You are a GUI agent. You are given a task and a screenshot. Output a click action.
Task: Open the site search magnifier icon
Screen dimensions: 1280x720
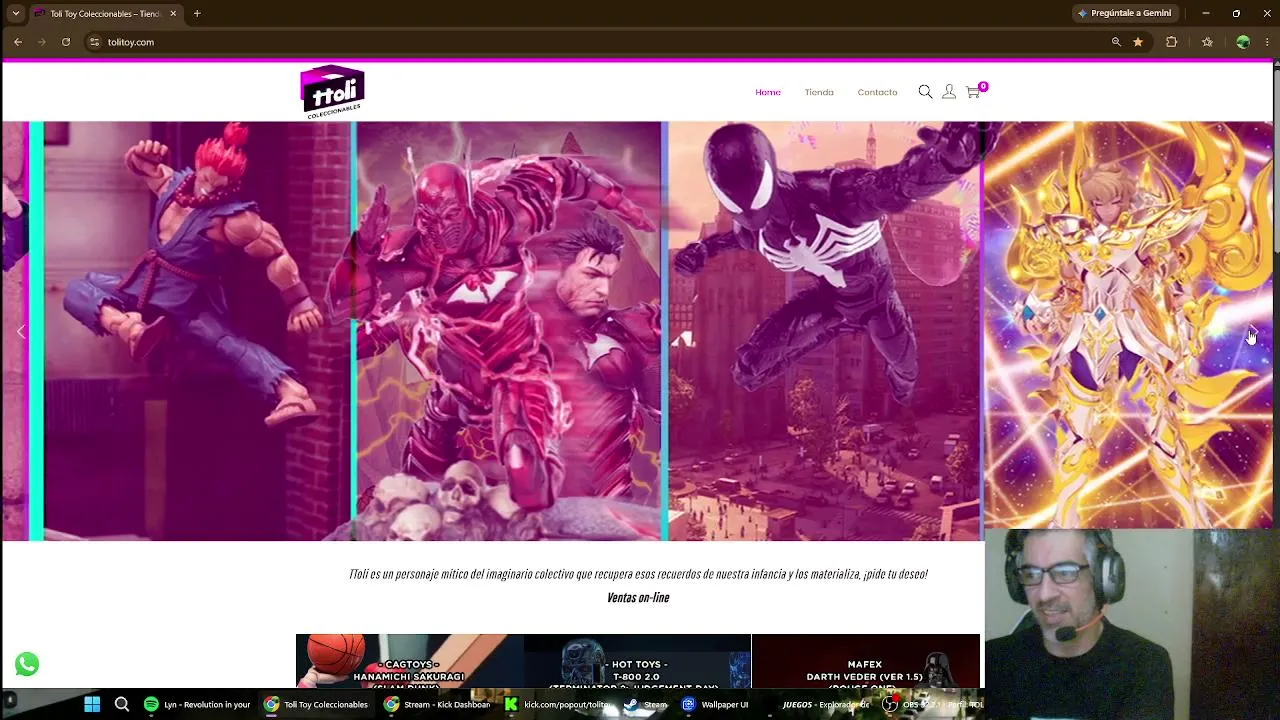click(925, 92)
